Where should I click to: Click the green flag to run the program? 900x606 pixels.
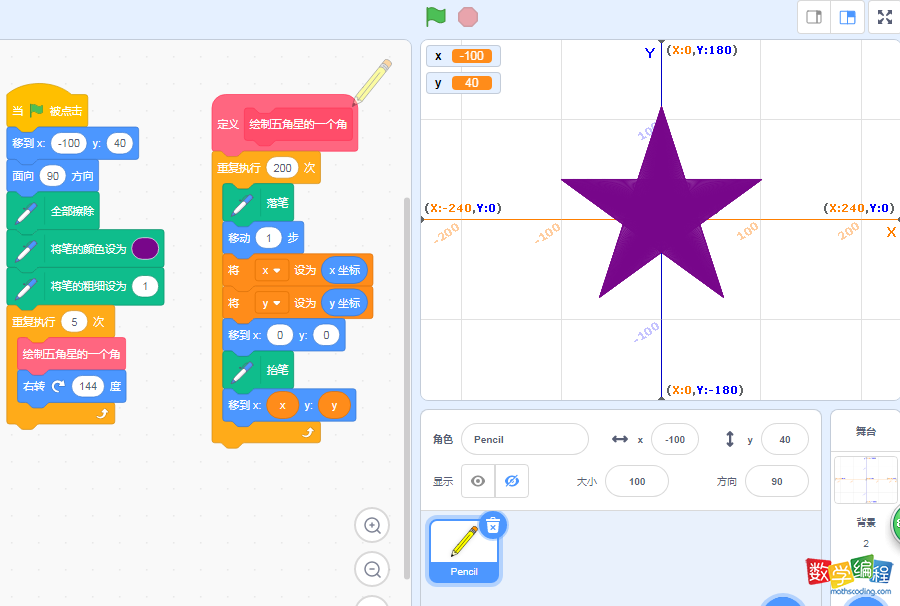pos(435,17)
